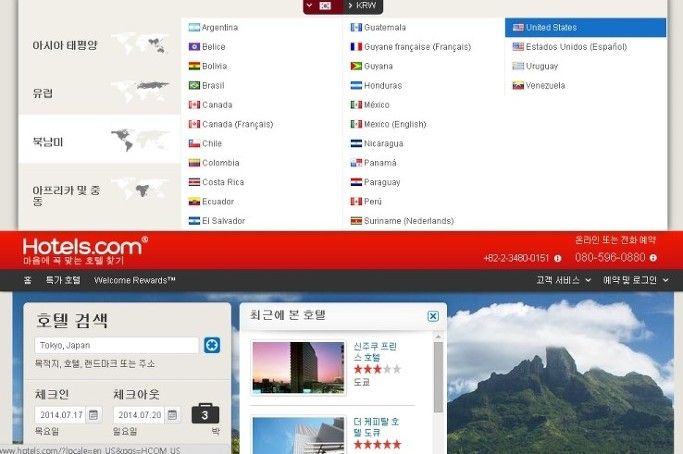Image resolution: width=683 pixels, height=454 pixels.
Task: Click the Panamá flag icon
Action: (356, 163)
